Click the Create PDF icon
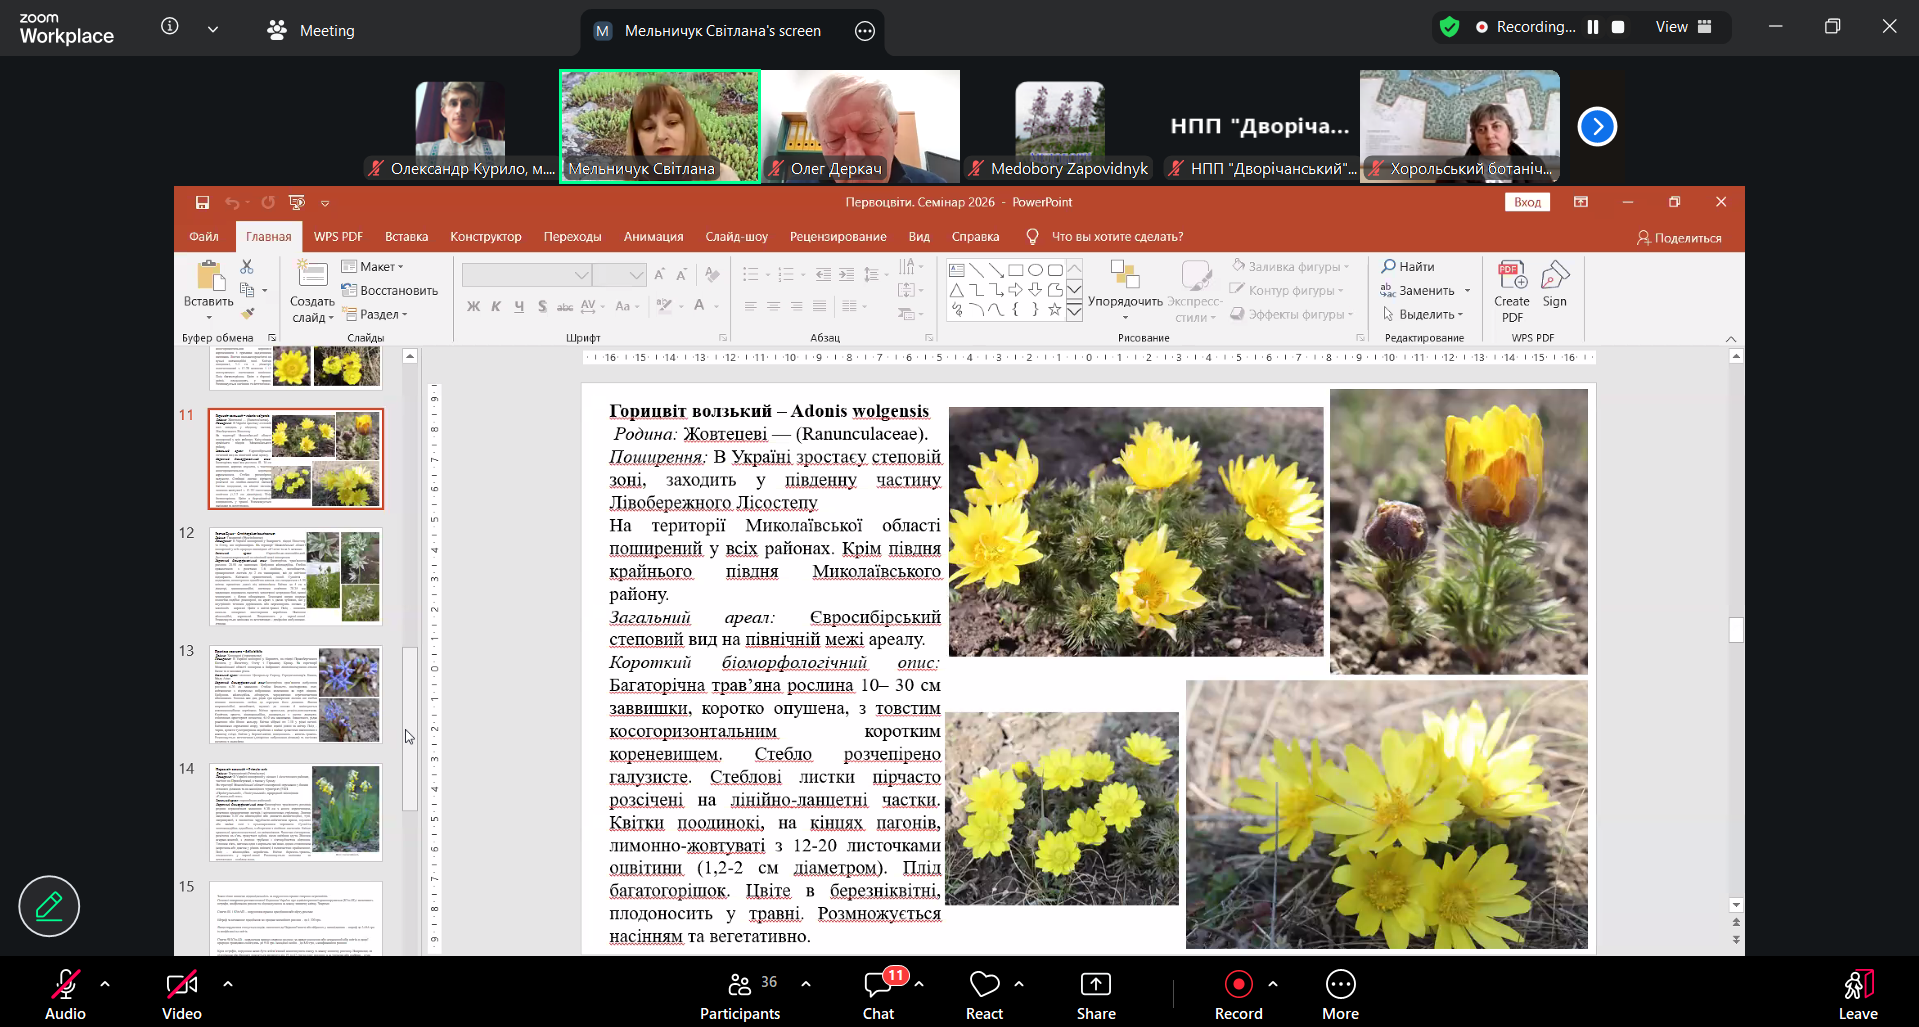The height and width of the screenshot is (1027, 1919). (x=1511, y=276)
